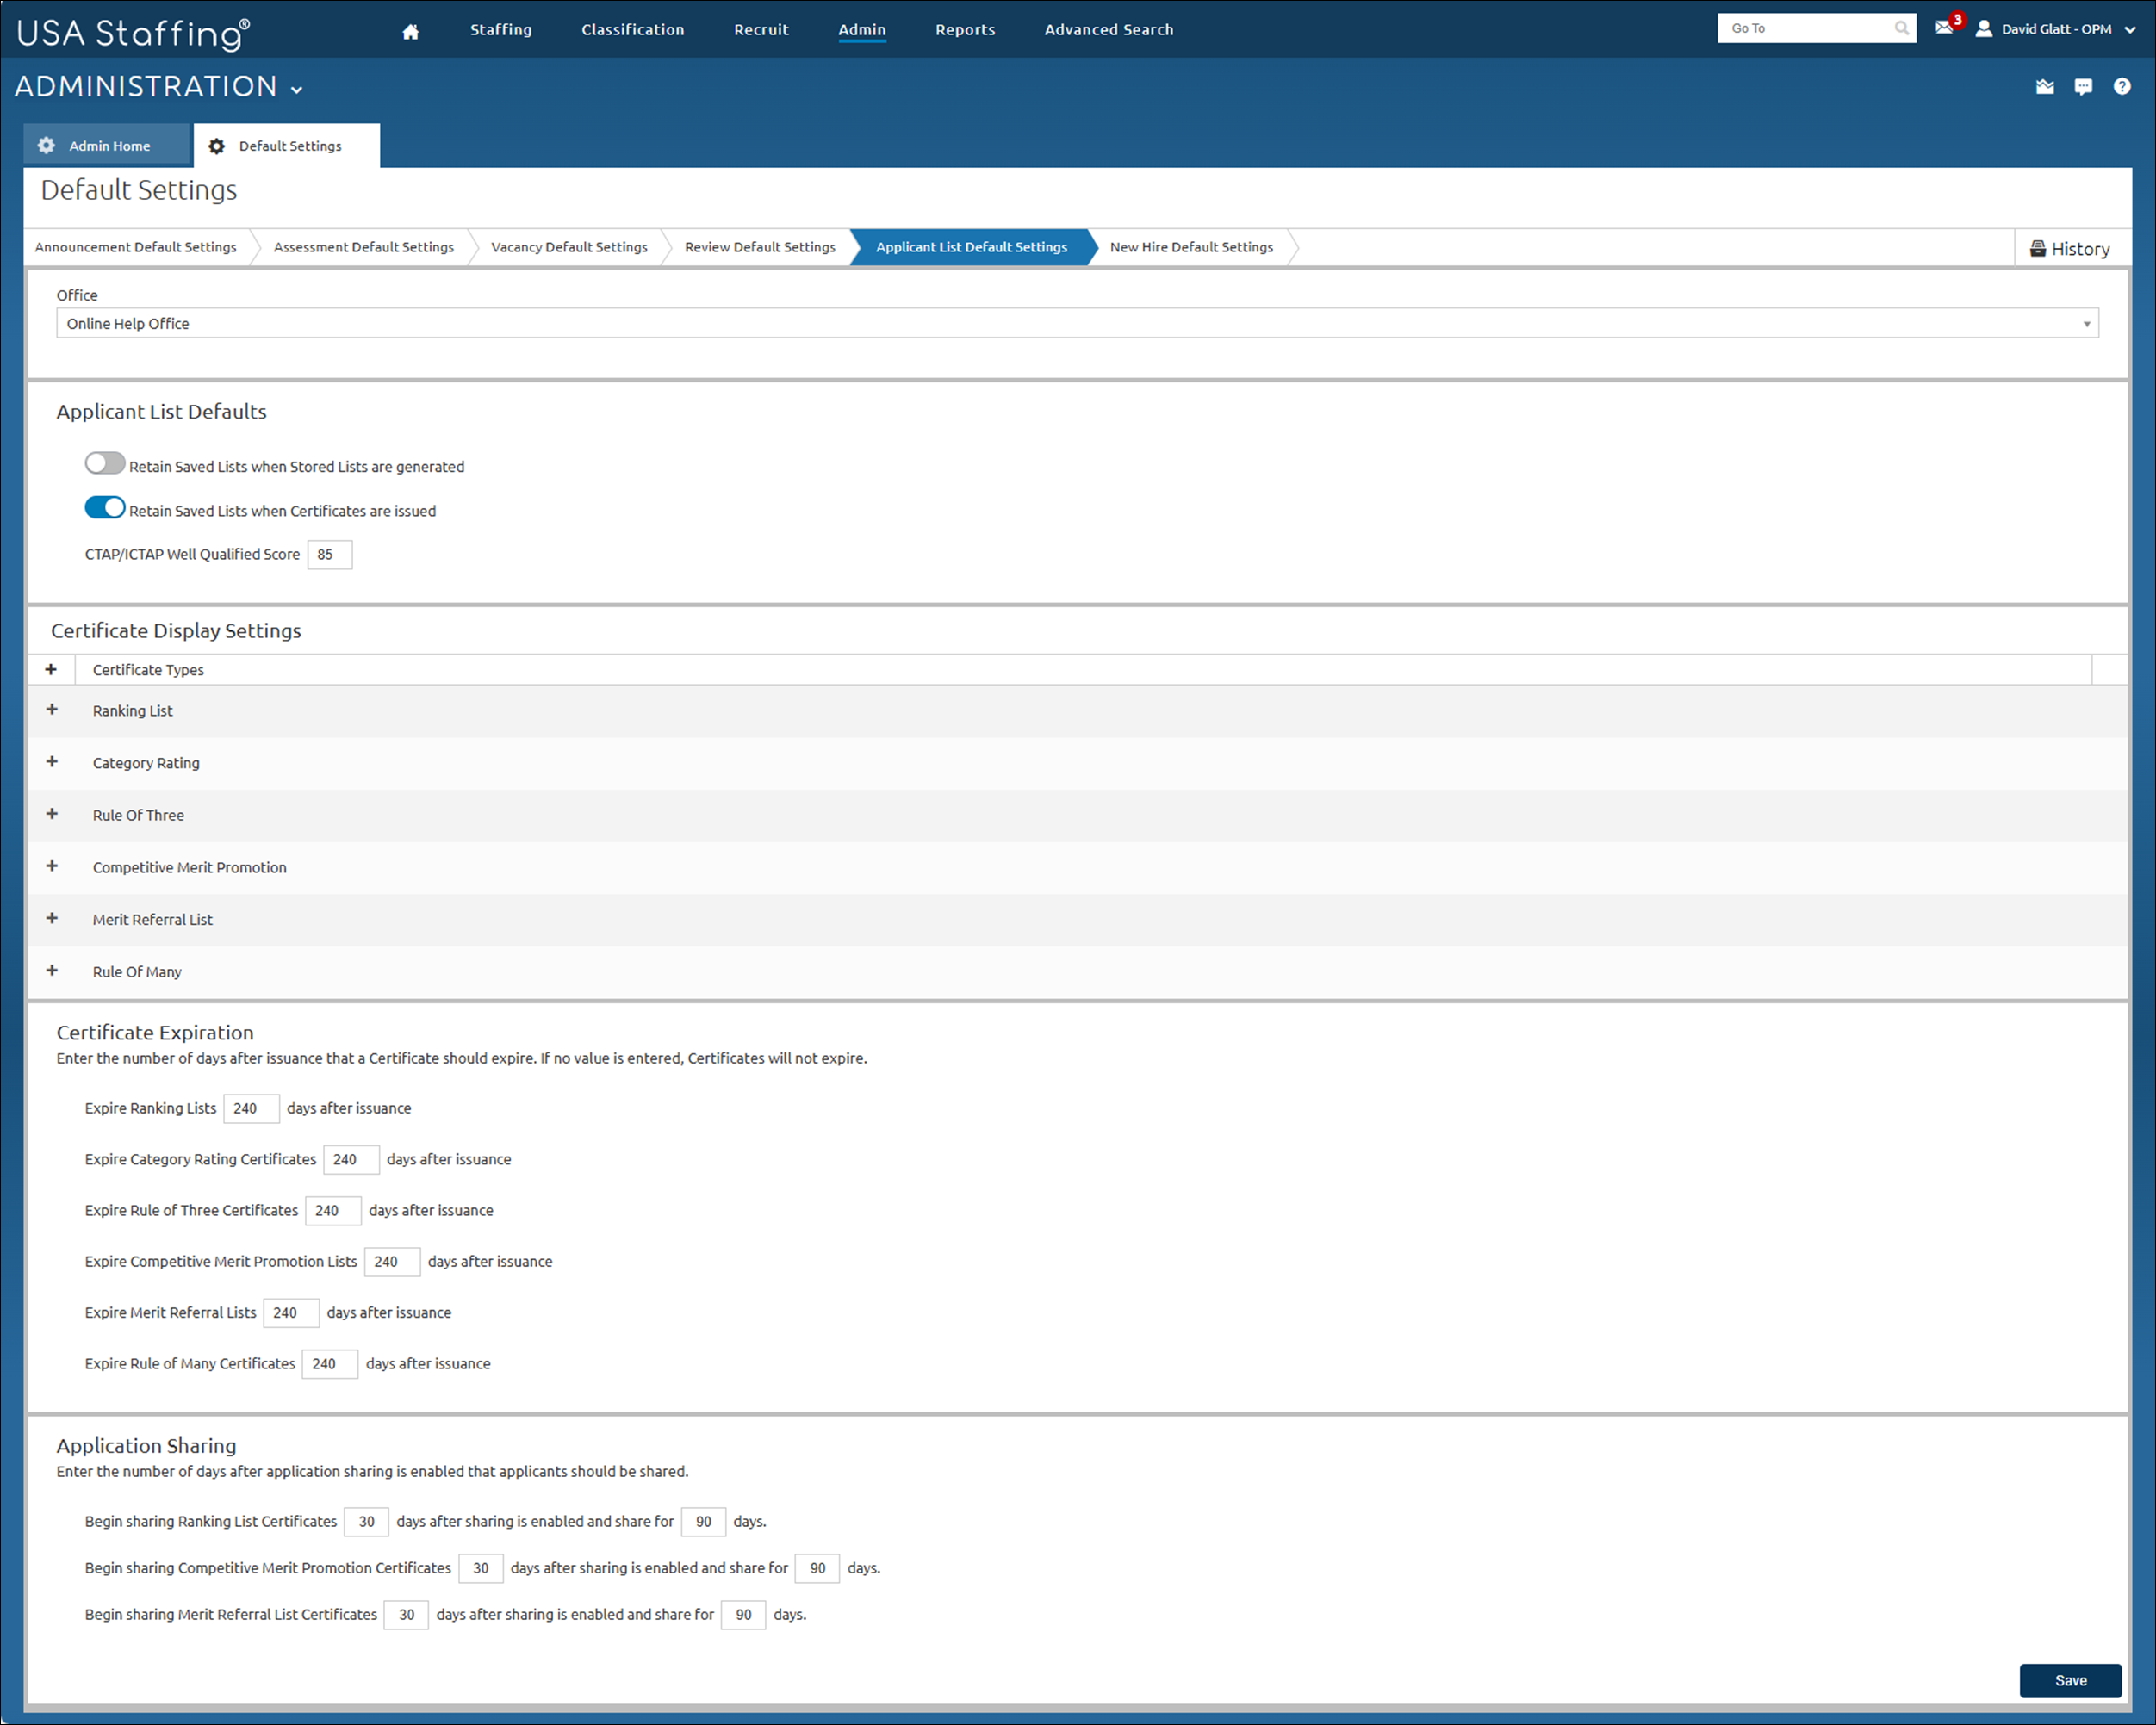Click the gear icon on Admin Home tab
The height and width of the screenshot is (1725, 2156).
(46, 146)
